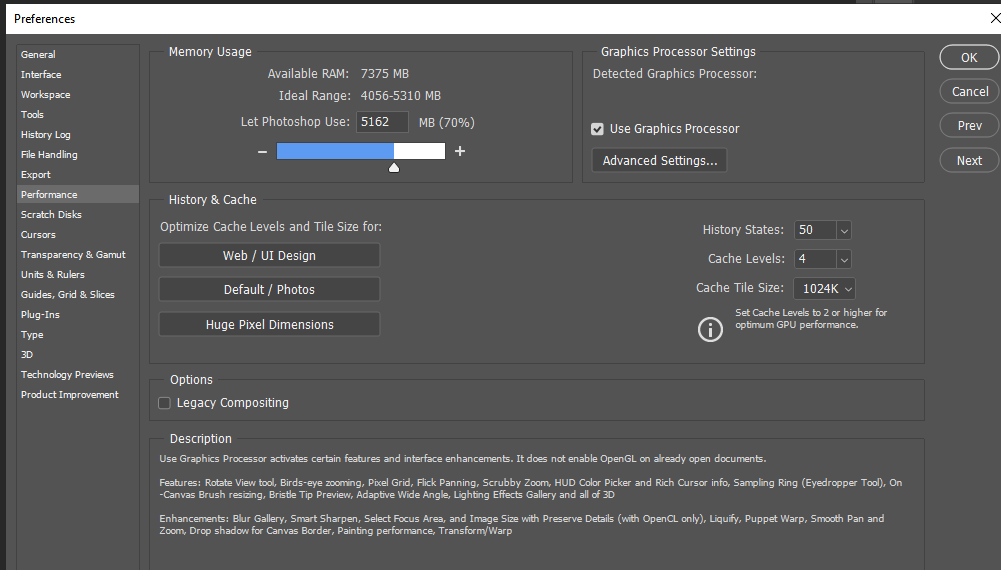Click the plus icon beside memory slider
1001x570 pixels.
(460, 151)
